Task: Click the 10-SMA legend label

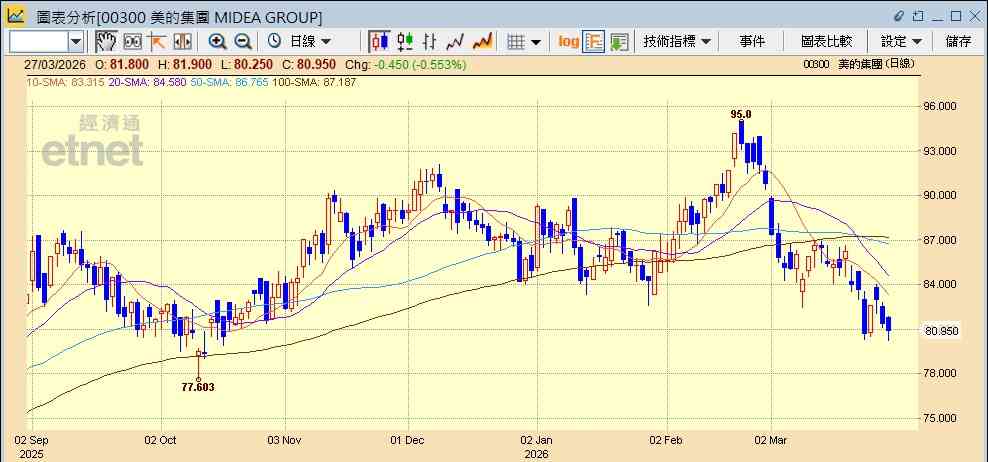Action: (66, 82)
